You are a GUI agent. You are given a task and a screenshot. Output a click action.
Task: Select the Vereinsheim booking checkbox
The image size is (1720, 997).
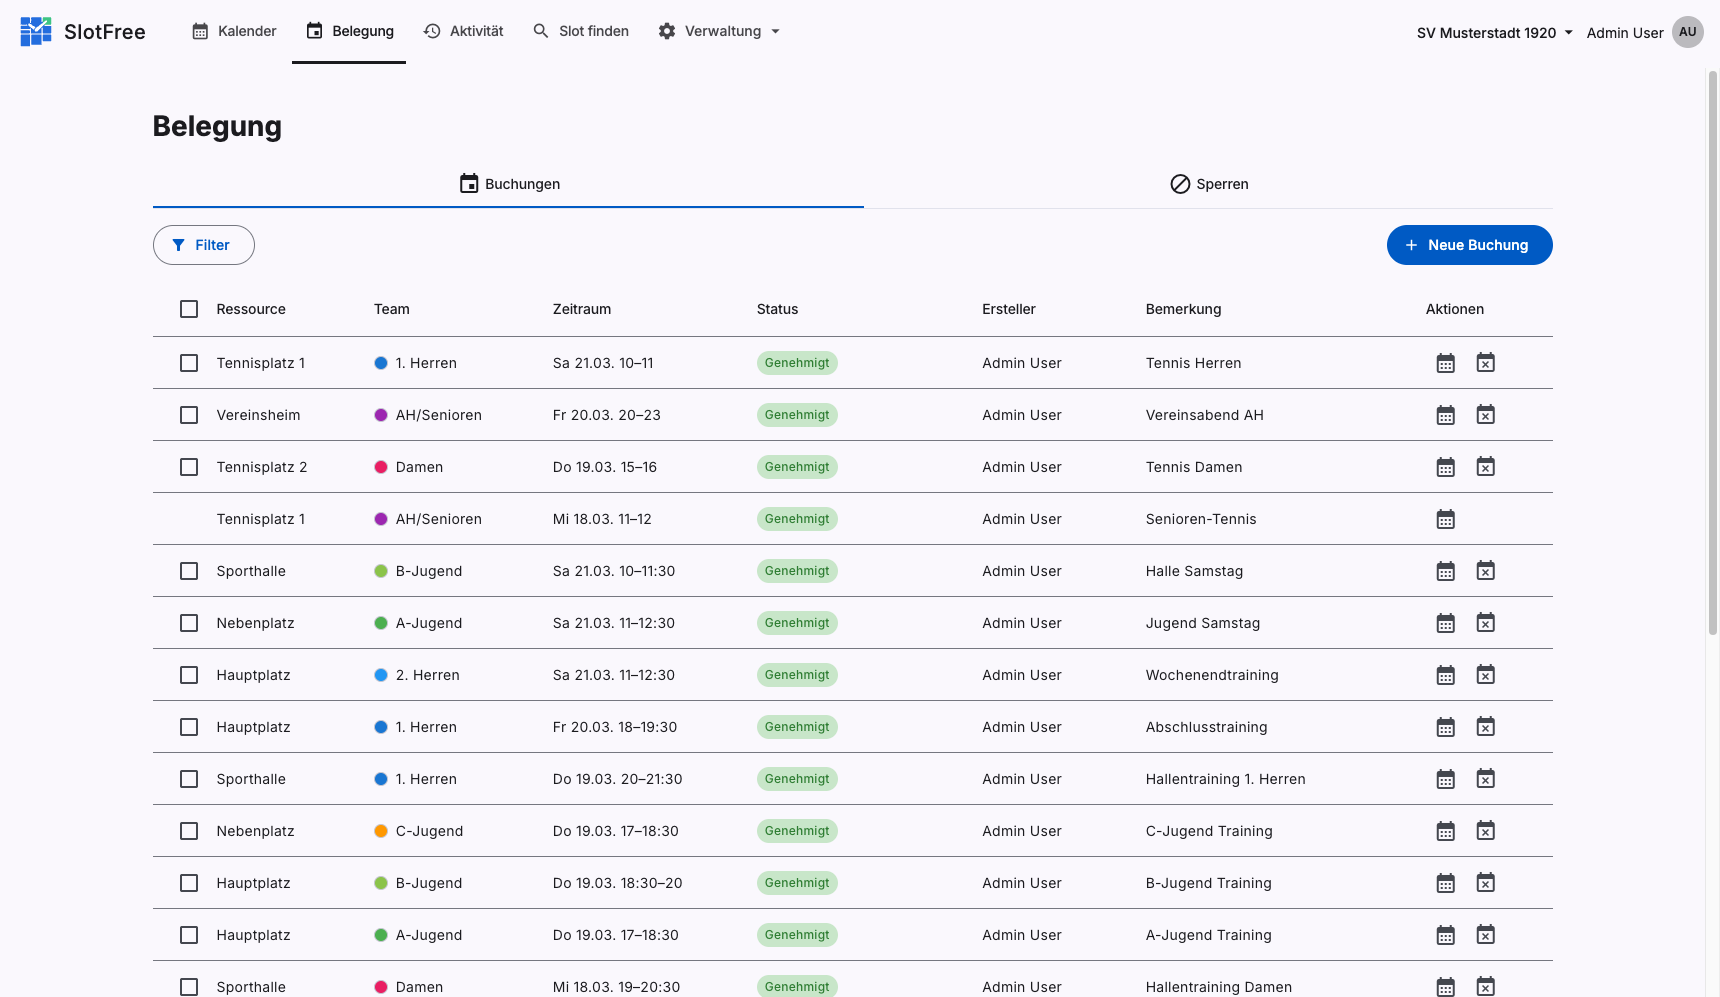pos(189,415)
